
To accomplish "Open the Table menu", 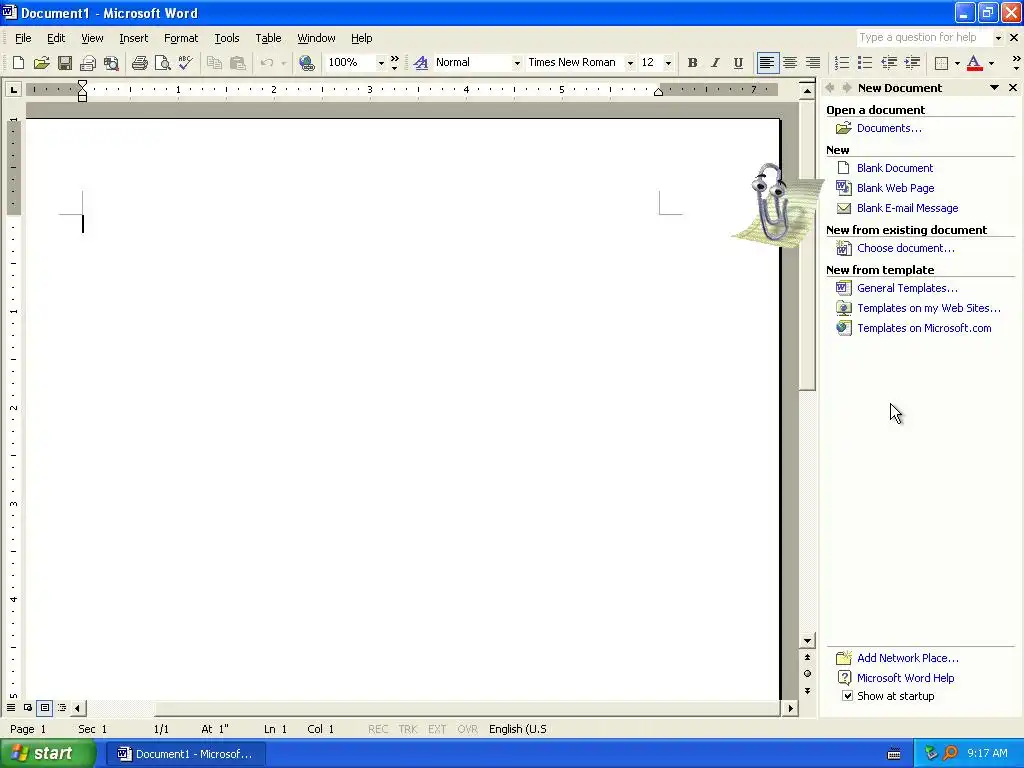I will pos(268,38).
